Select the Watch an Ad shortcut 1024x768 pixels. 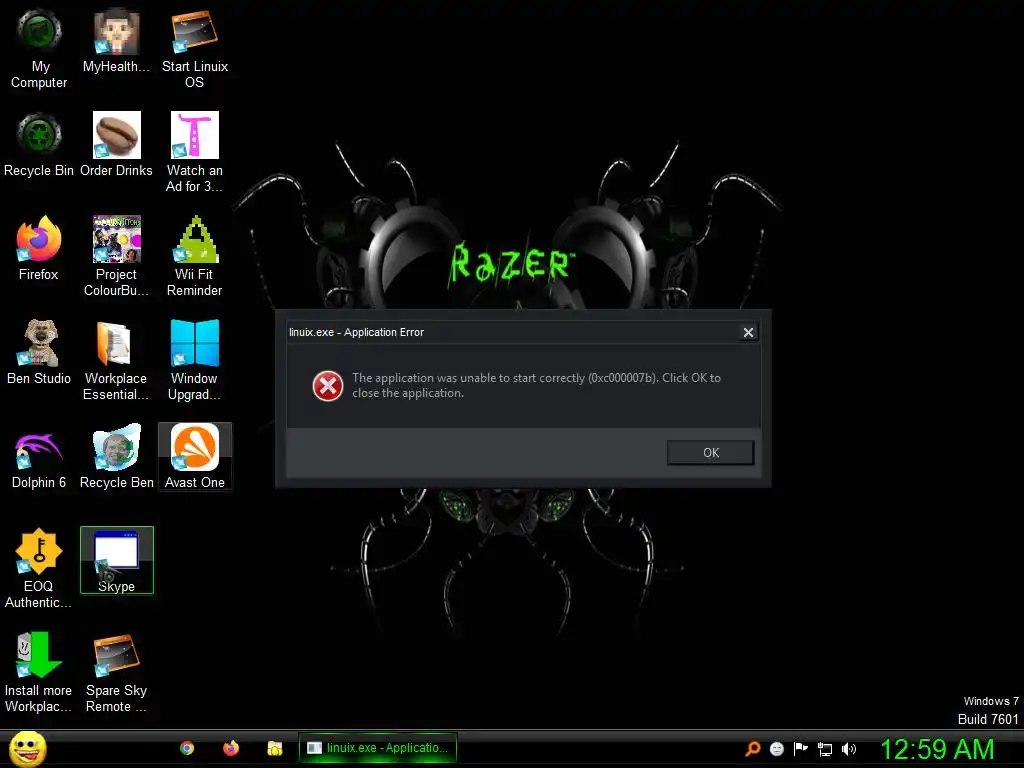pyautogui.click(x=195, y=153)
